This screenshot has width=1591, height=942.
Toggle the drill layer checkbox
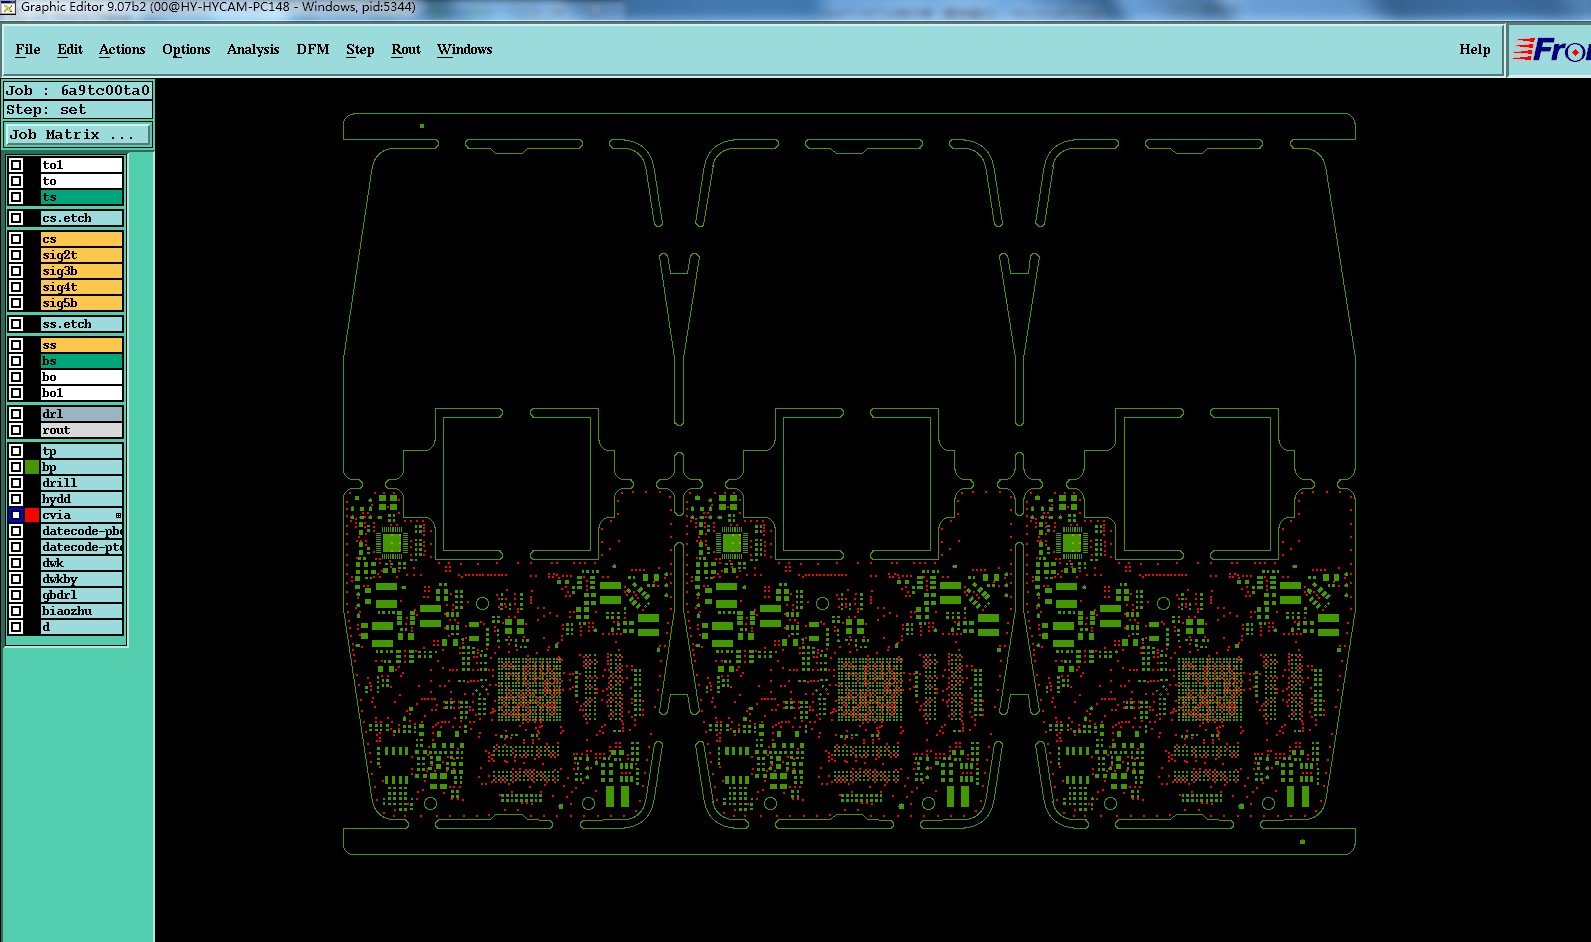(x=16, y=483)
